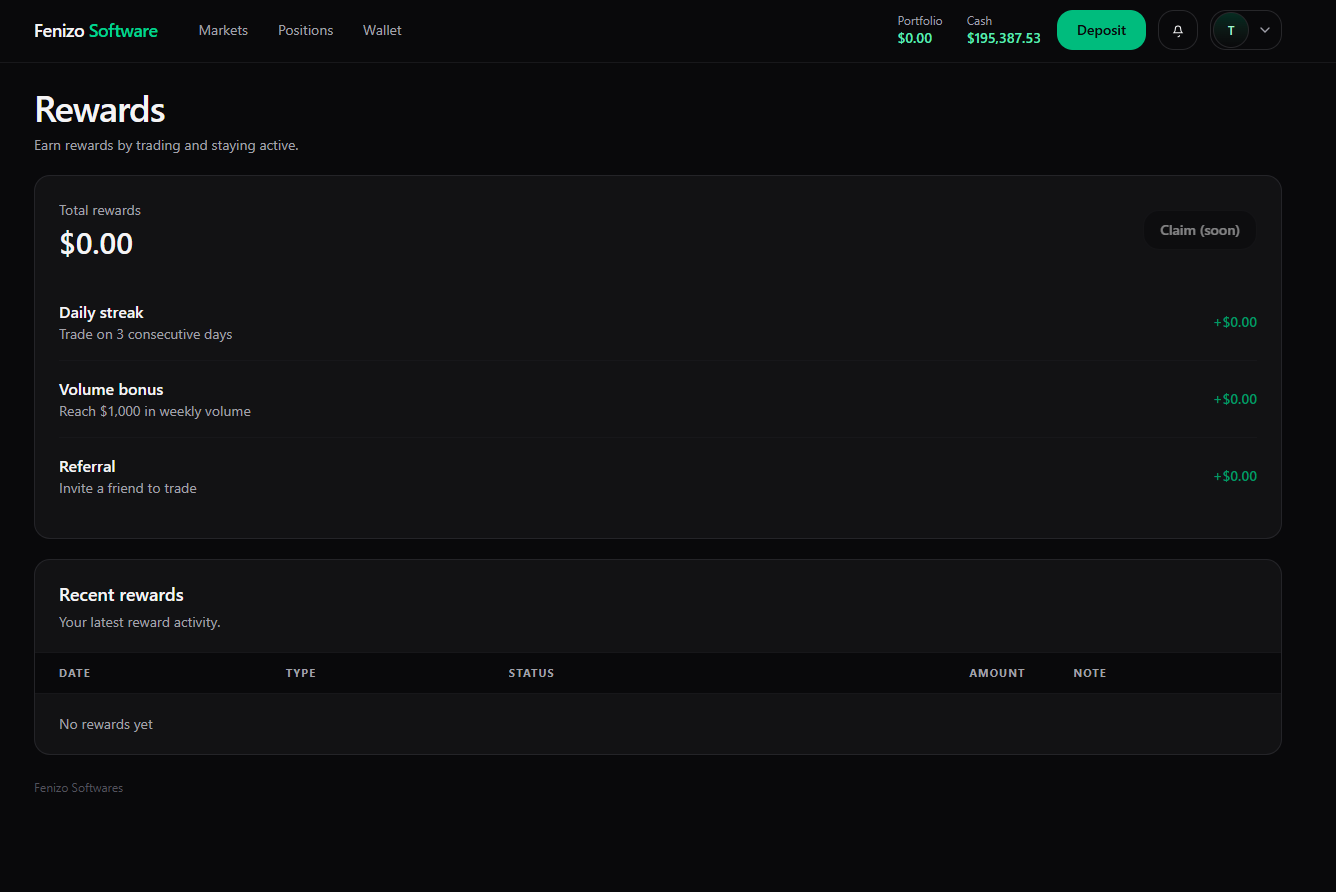1336x892 pixels.
Task: Click the account avatar with letter T
Action: [1231, 30]
